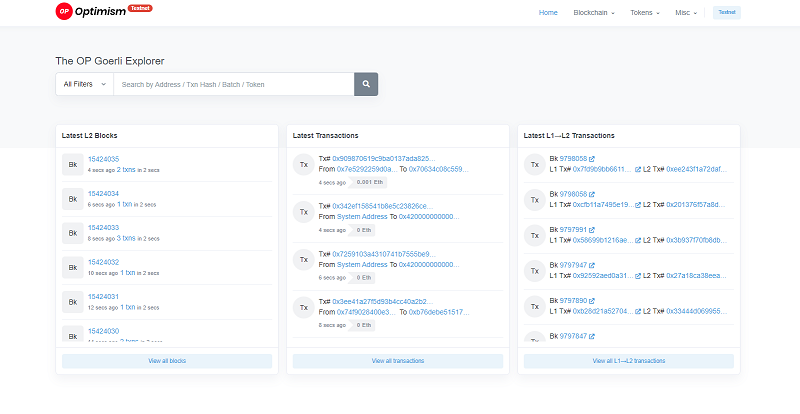Click Tx icon of first latest transaction
Screen dimensions: 800x414
pyautogui.click(x=302, y=164)
